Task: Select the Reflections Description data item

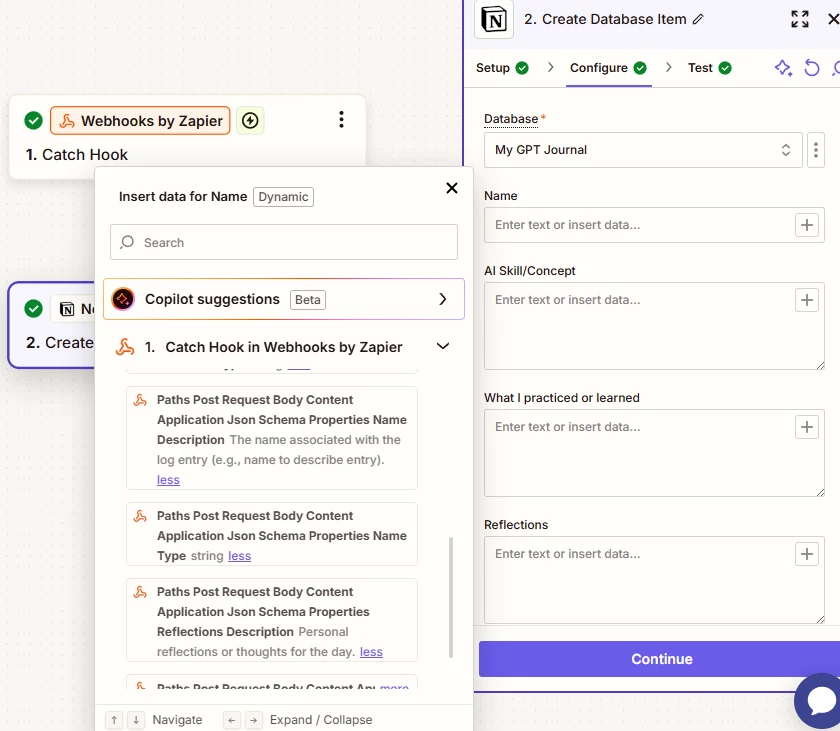Action: pos(272,620)
